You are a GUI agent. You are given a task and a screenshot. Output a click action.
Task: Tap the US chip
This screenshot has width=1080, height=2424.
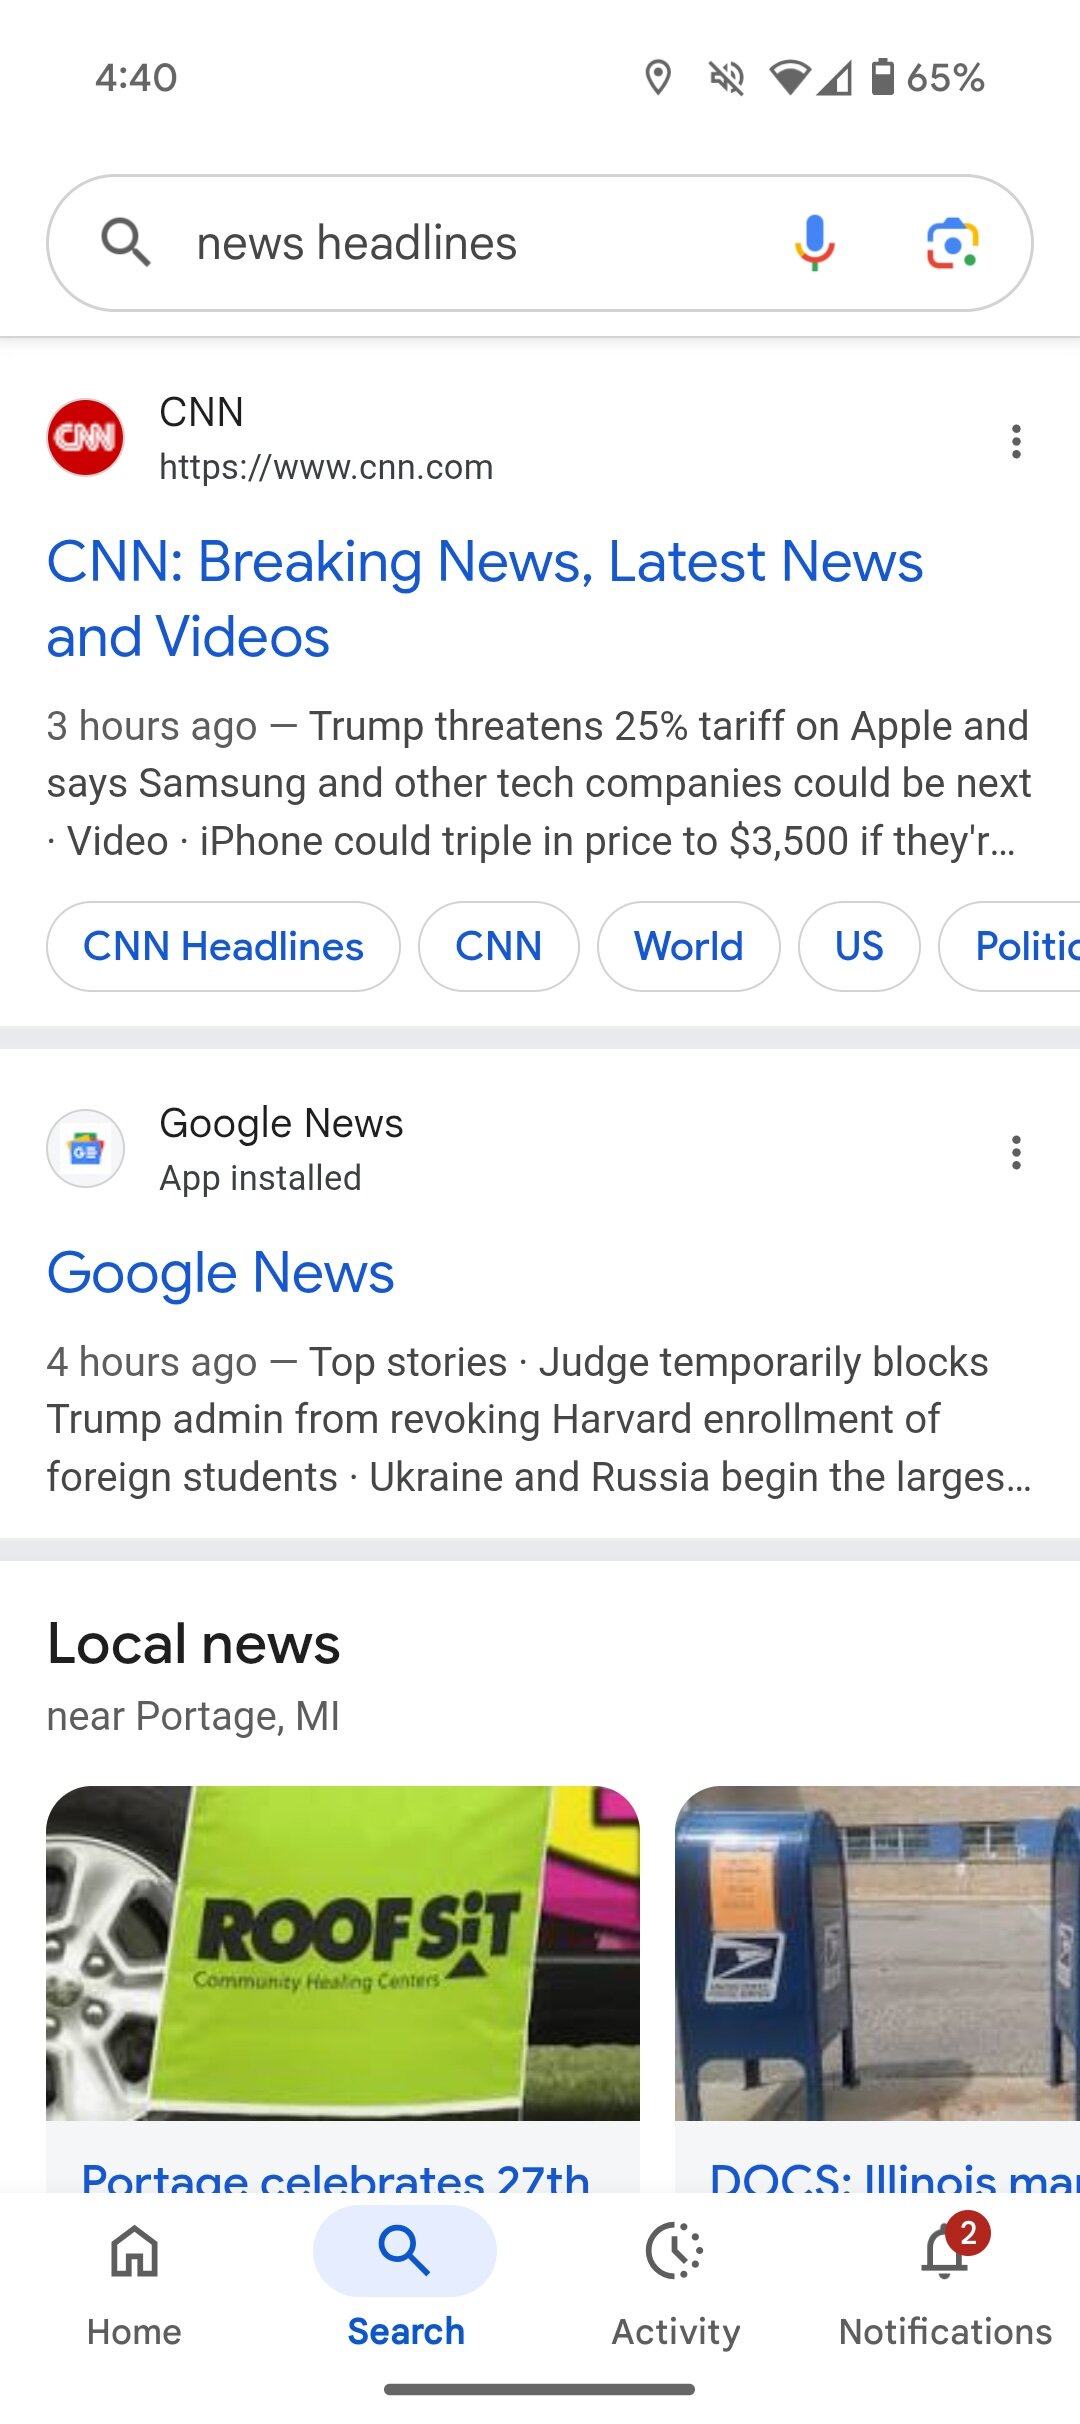click(x=858, y=946)
